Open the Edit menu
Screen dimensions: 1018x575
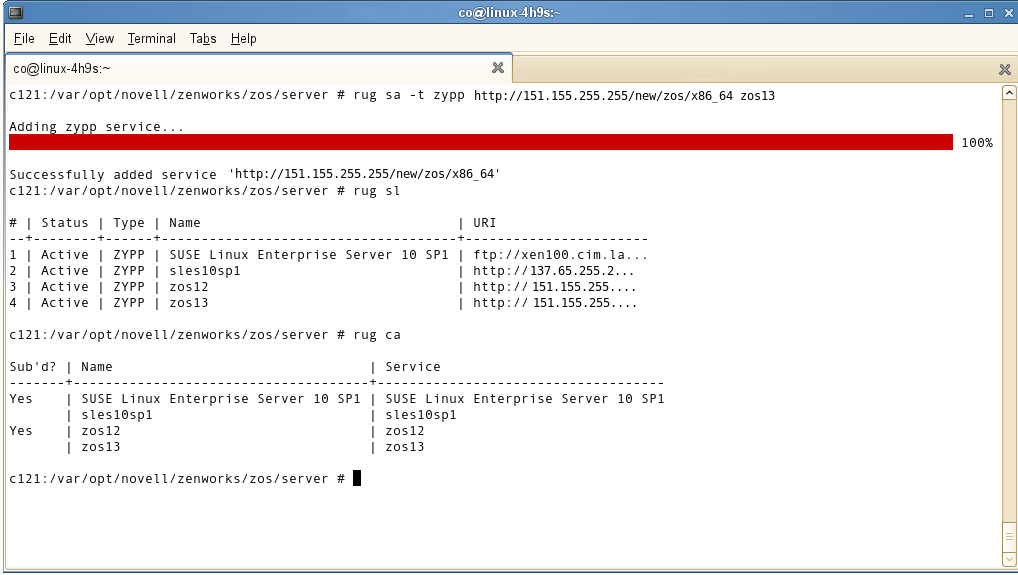click(60, 39)
